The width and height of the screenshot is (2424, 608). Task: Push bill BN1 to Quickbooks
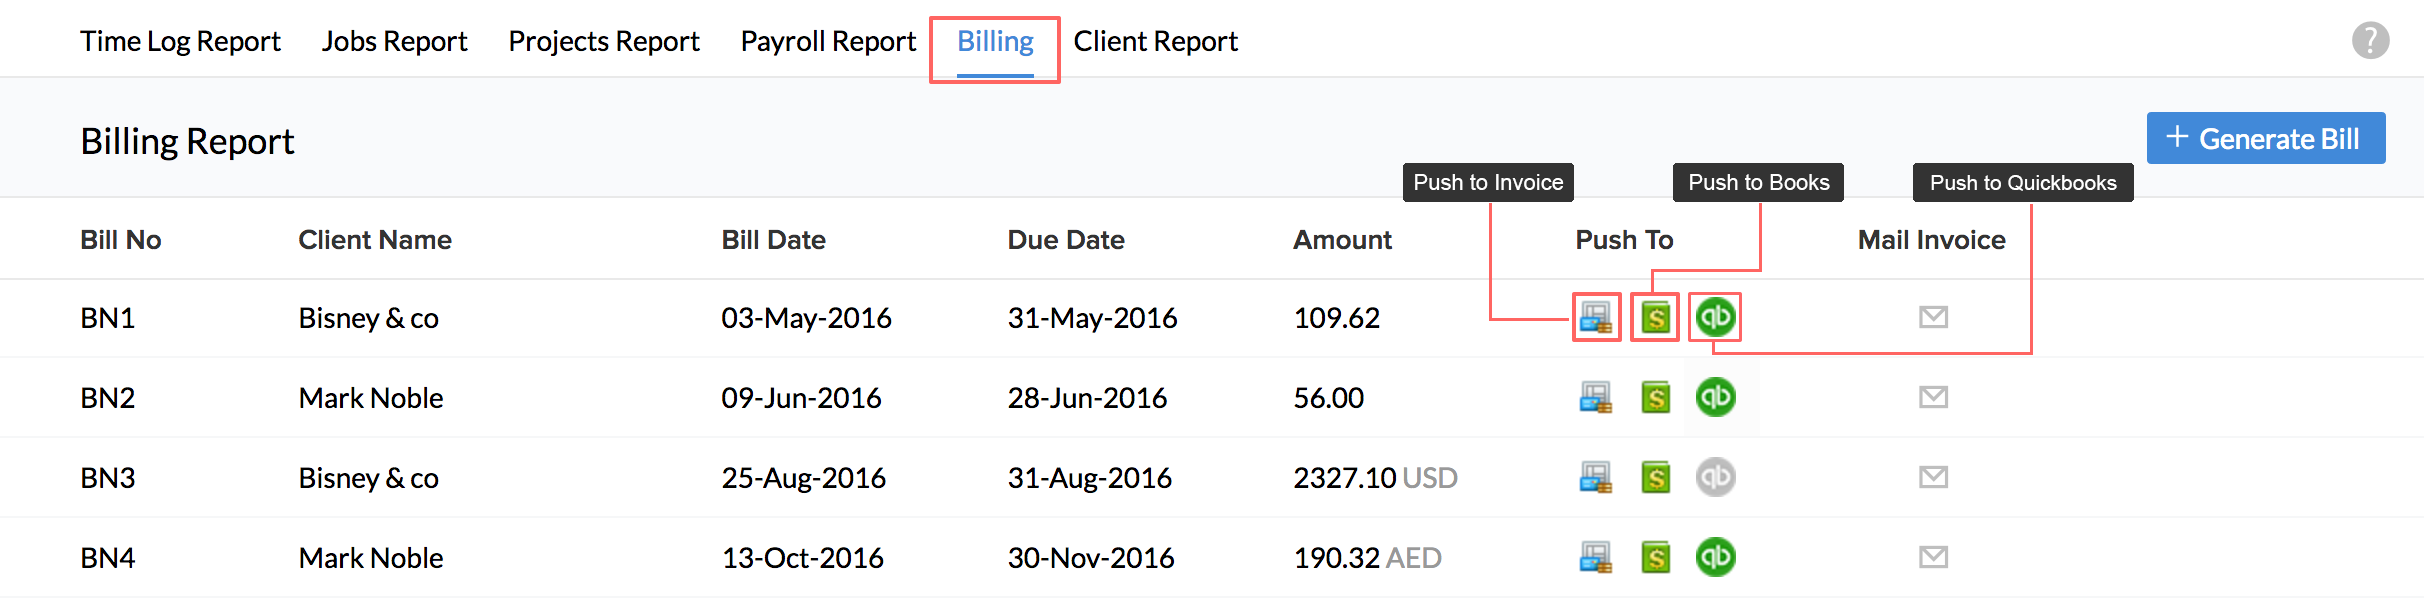(1715, 318)
